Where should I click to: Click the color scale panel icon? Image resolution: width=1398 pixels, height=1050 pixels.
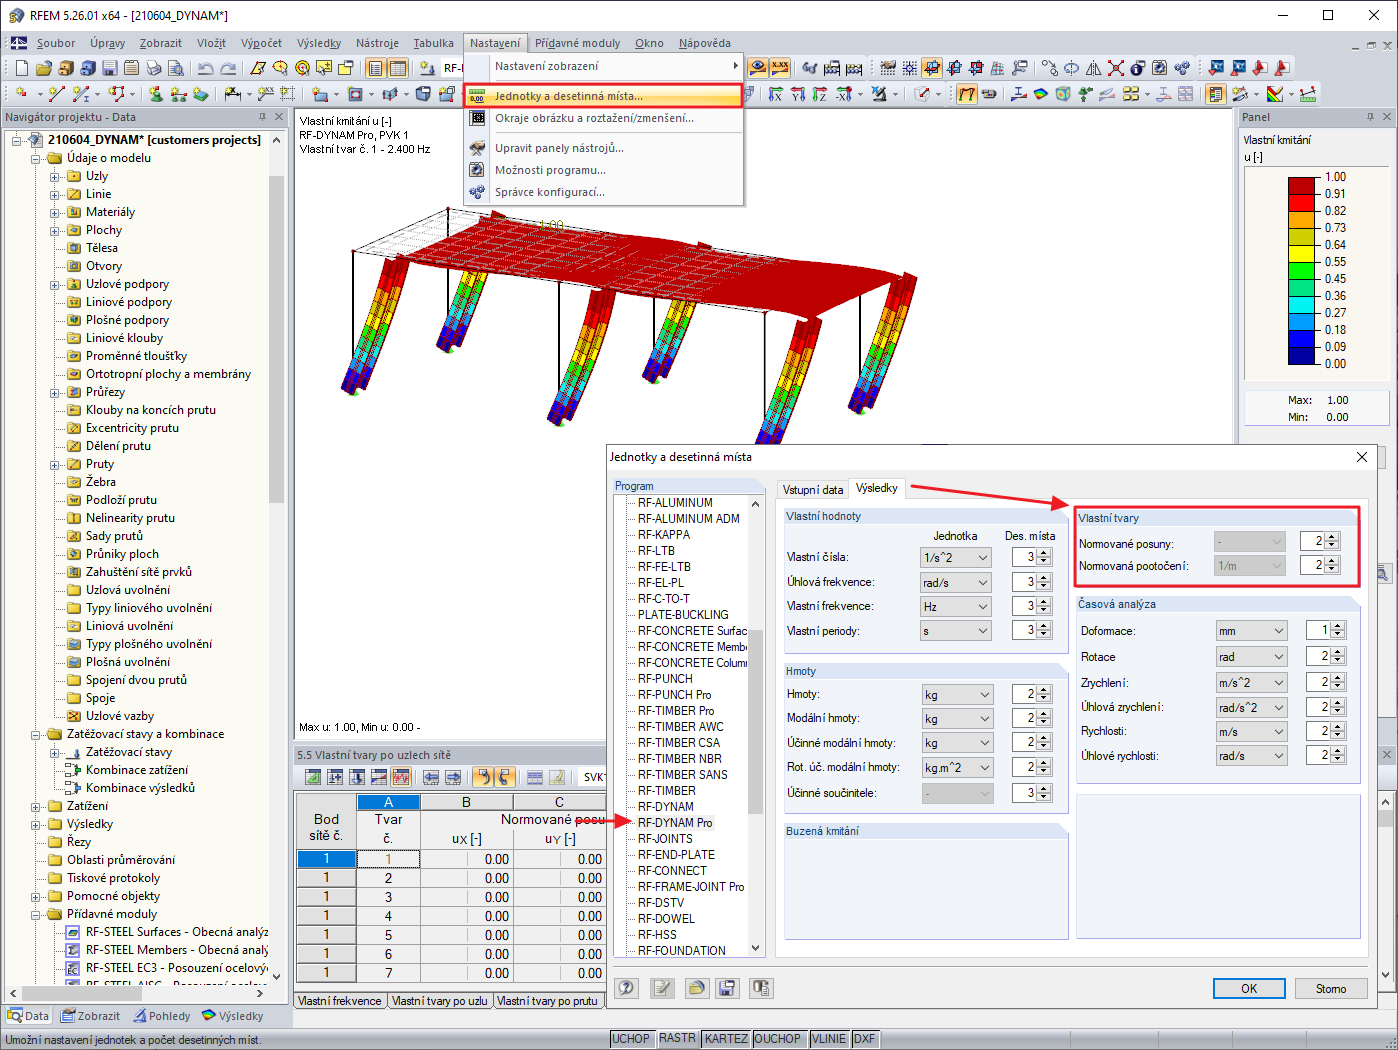point(1215,94)
